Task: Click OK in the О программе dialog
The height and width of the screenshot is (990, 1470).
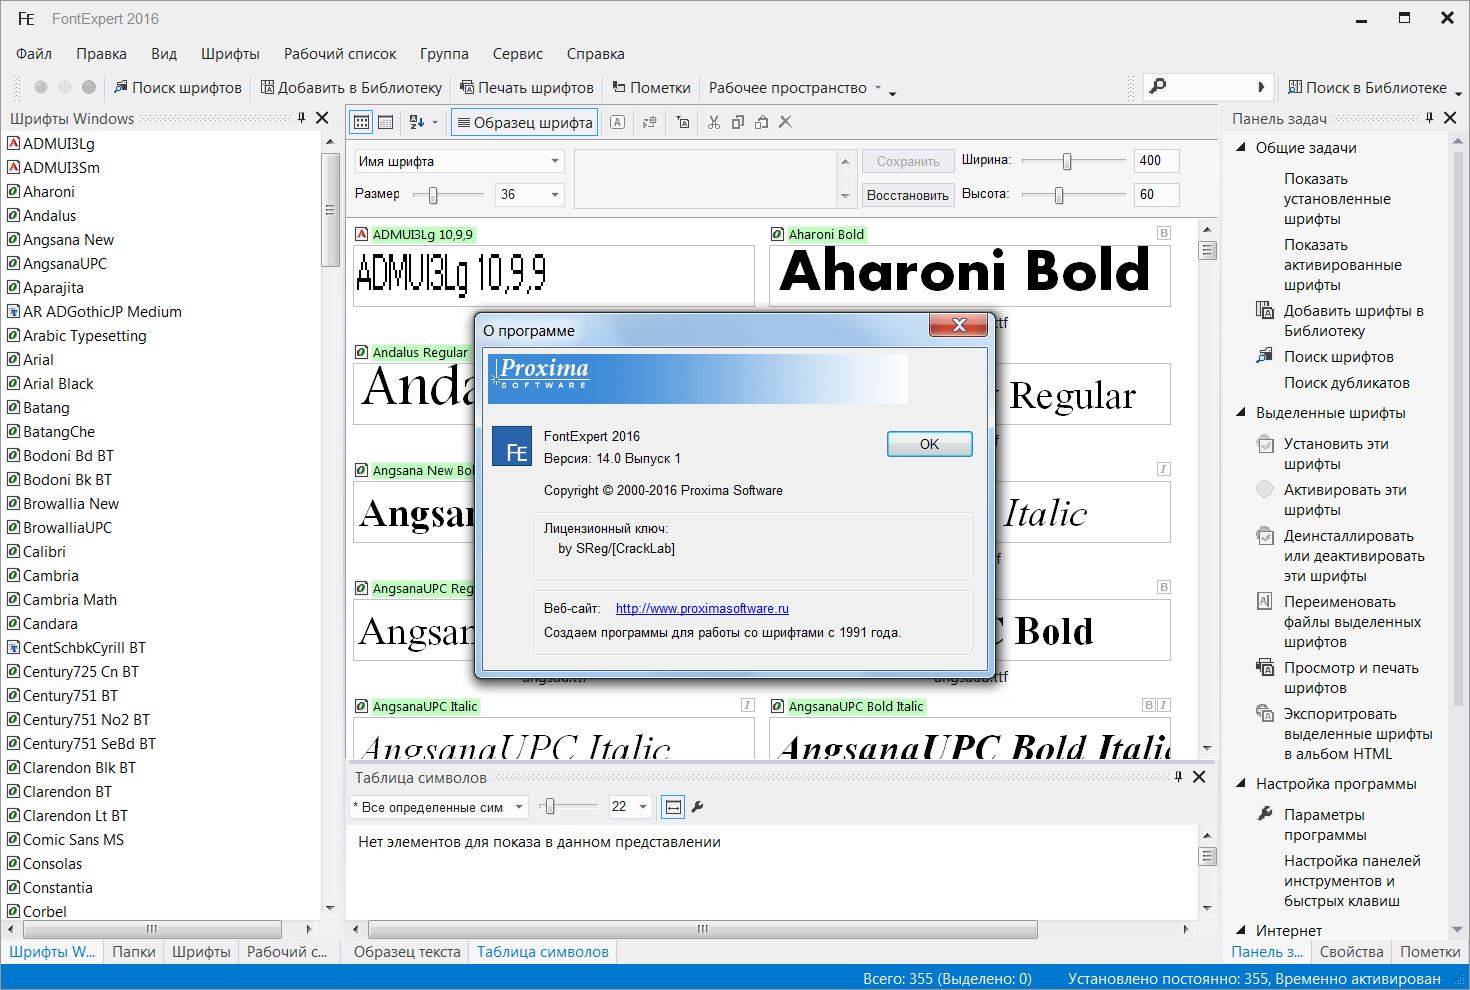Action: [x=929, y=444]
